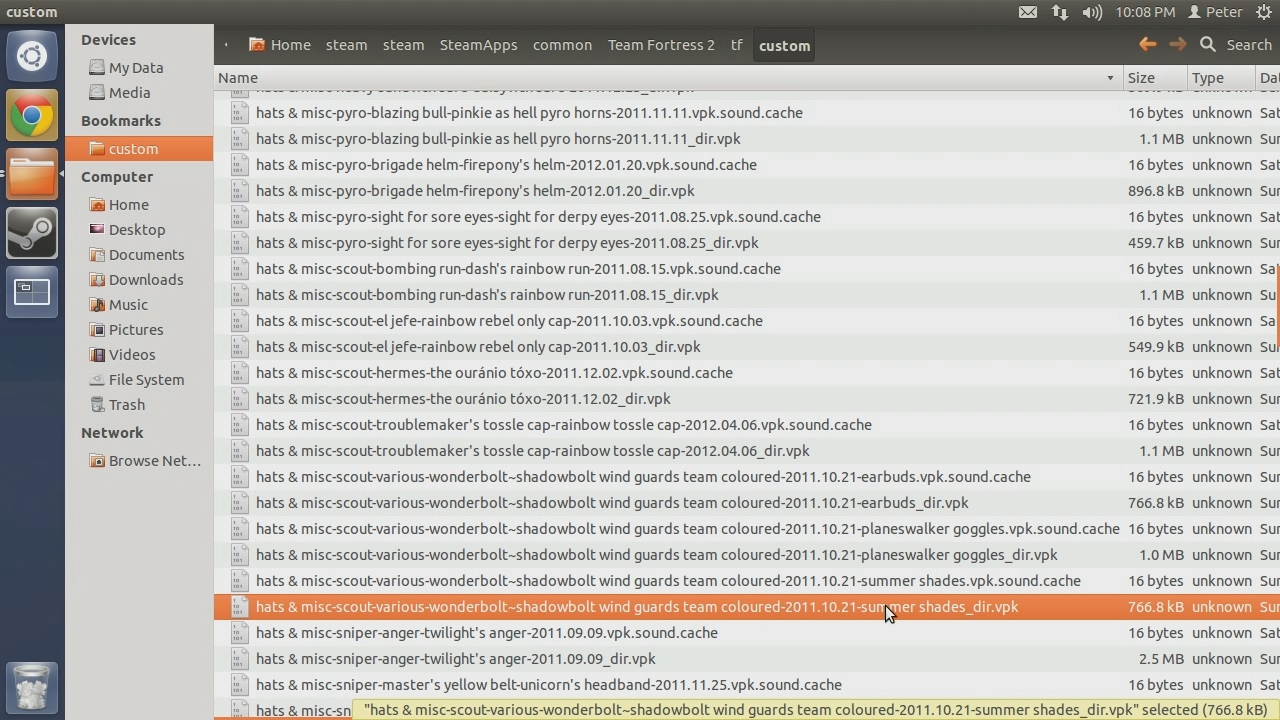
Task: Select blazing bull pinkie horns _dir.vpk file
Action: click(x=498, y=139)
